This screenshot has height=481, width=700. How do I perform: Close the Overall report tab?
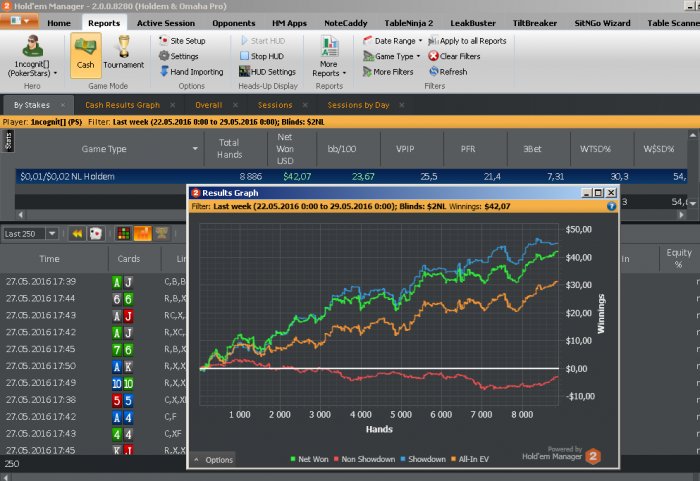(235, 105)
